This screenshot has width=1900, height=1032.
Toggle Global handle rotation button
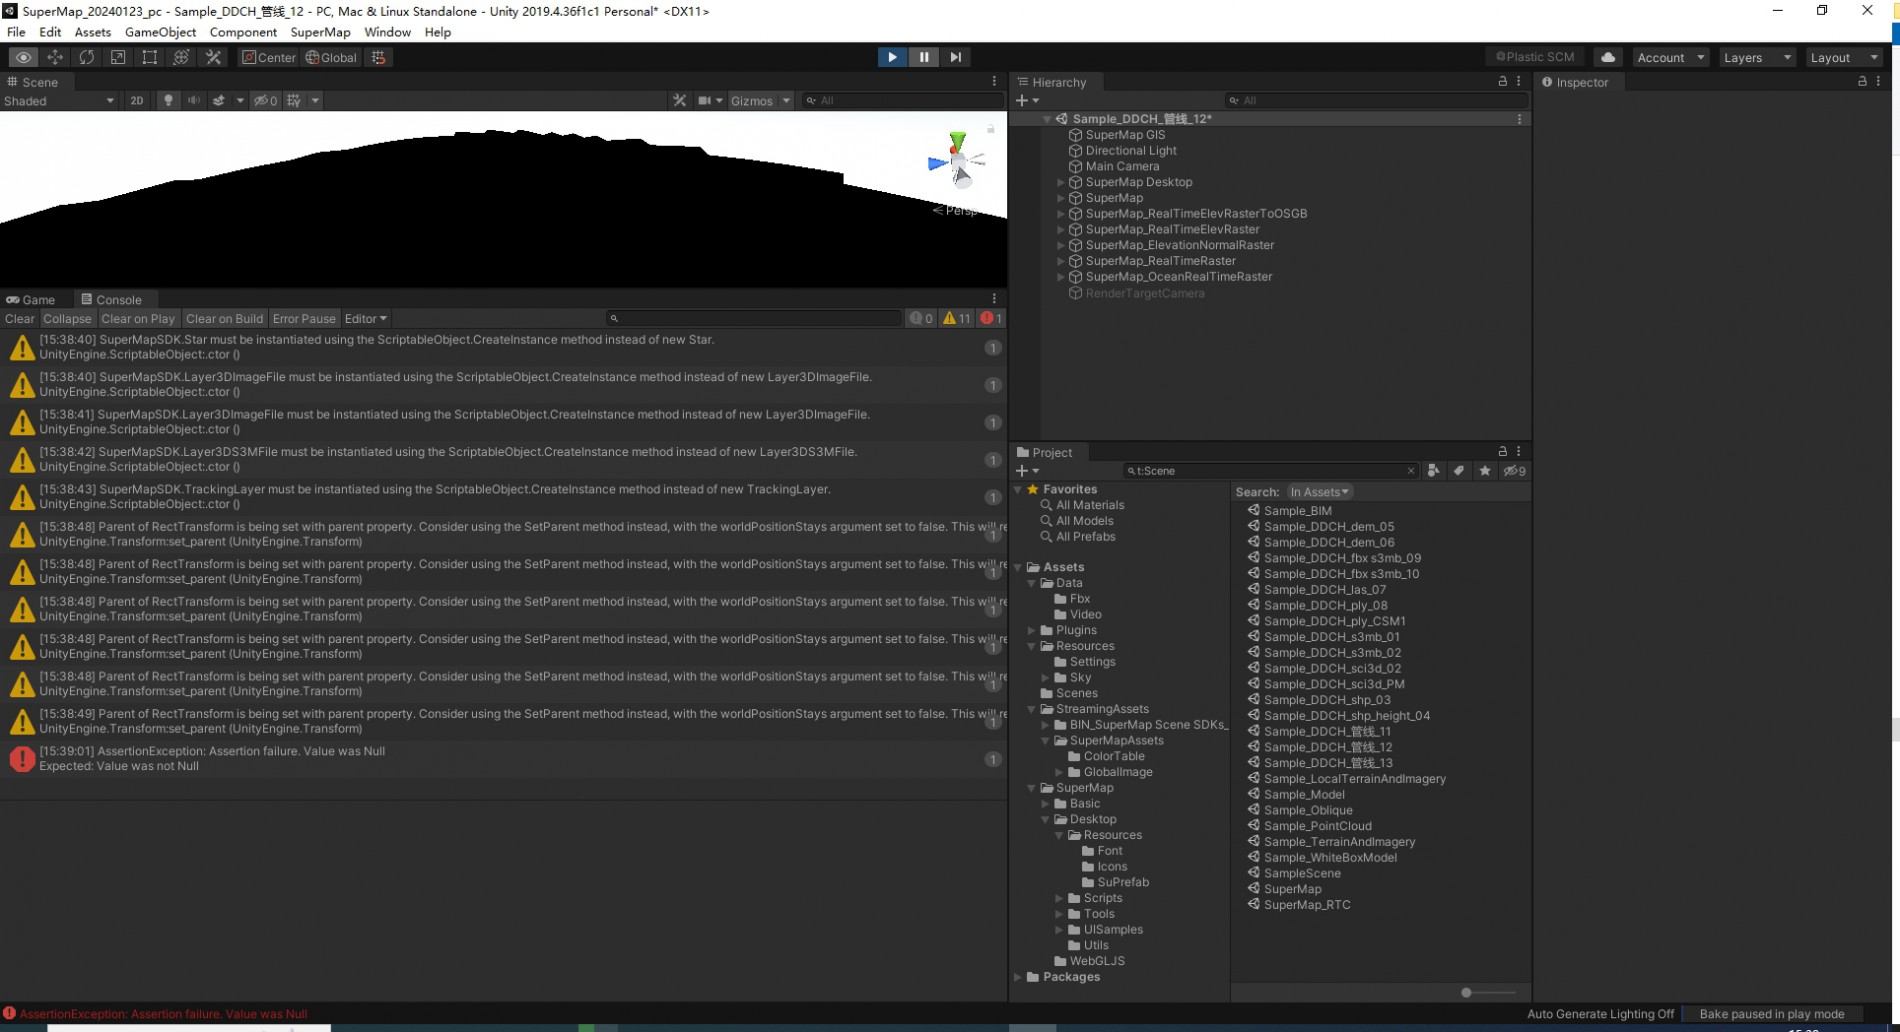331,57
